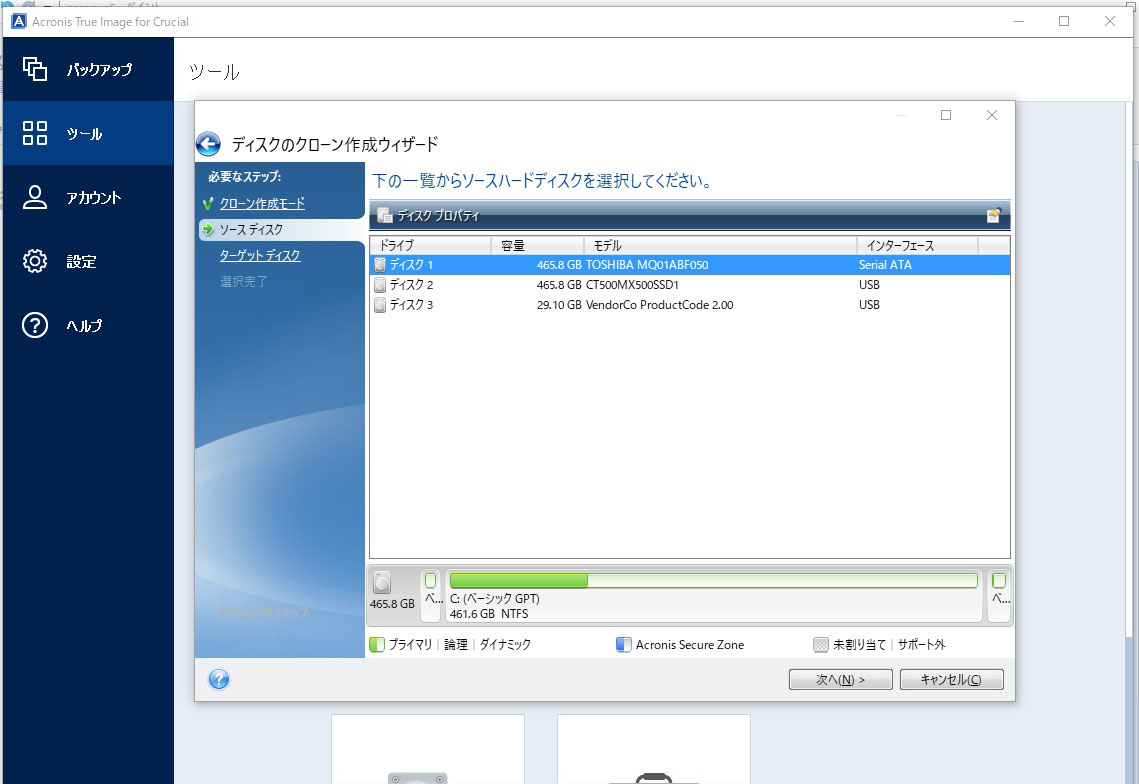Screen dimensions: 1139x784
Task: Select the CT500MX500SSD1 model cell
Action: 632,285
